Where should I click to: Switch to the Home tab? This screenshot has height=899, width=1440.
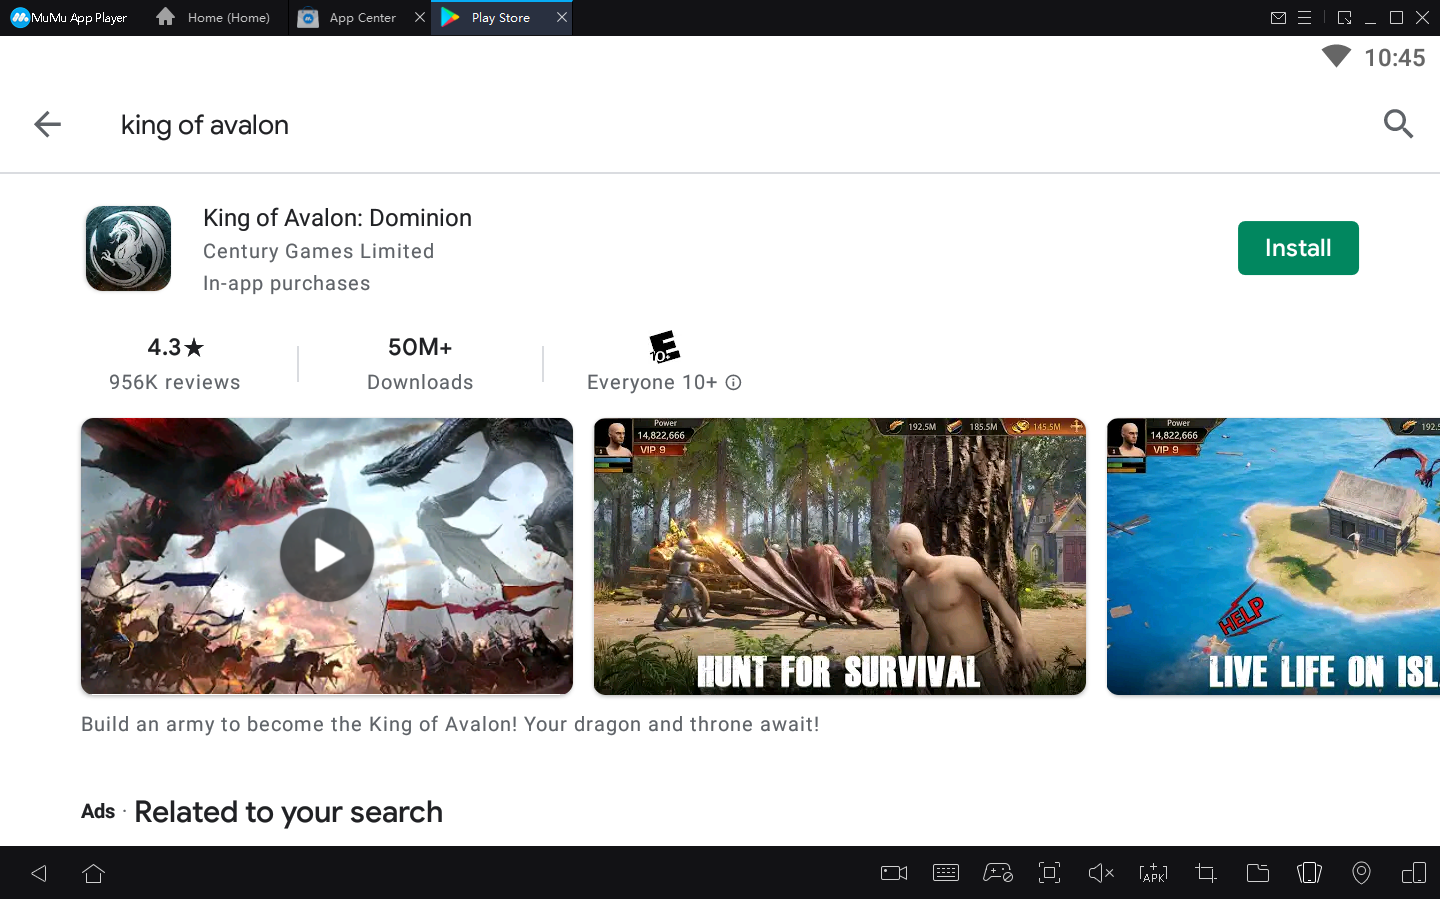[214, 18]
